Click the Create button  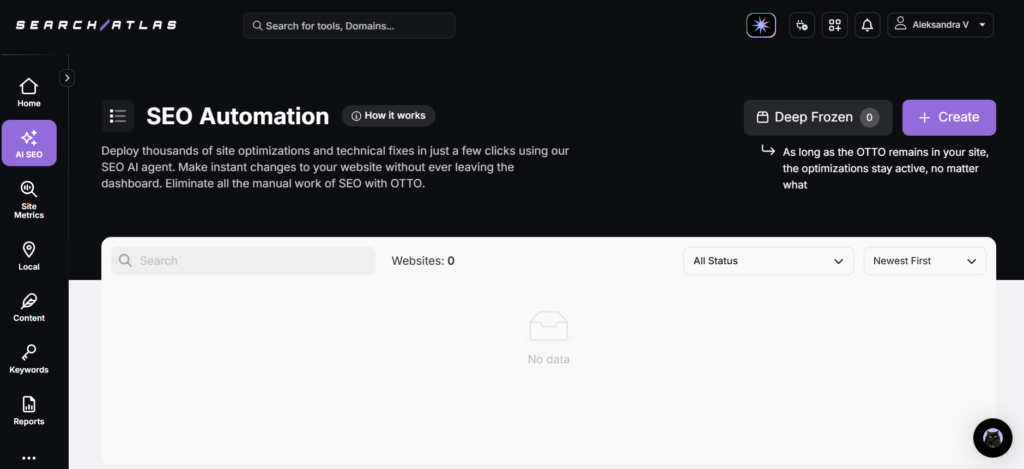point(949,118)
